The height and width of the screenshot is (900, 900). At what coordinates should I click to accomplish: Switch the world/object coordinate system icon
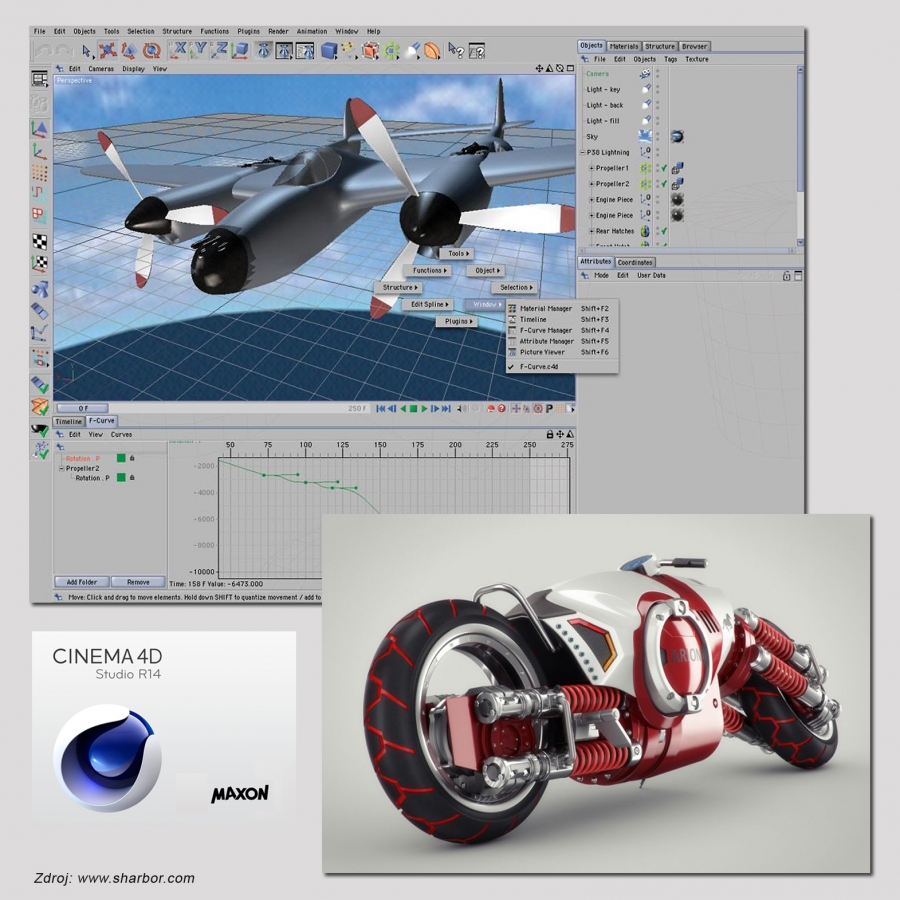click(x=240, y=51)
